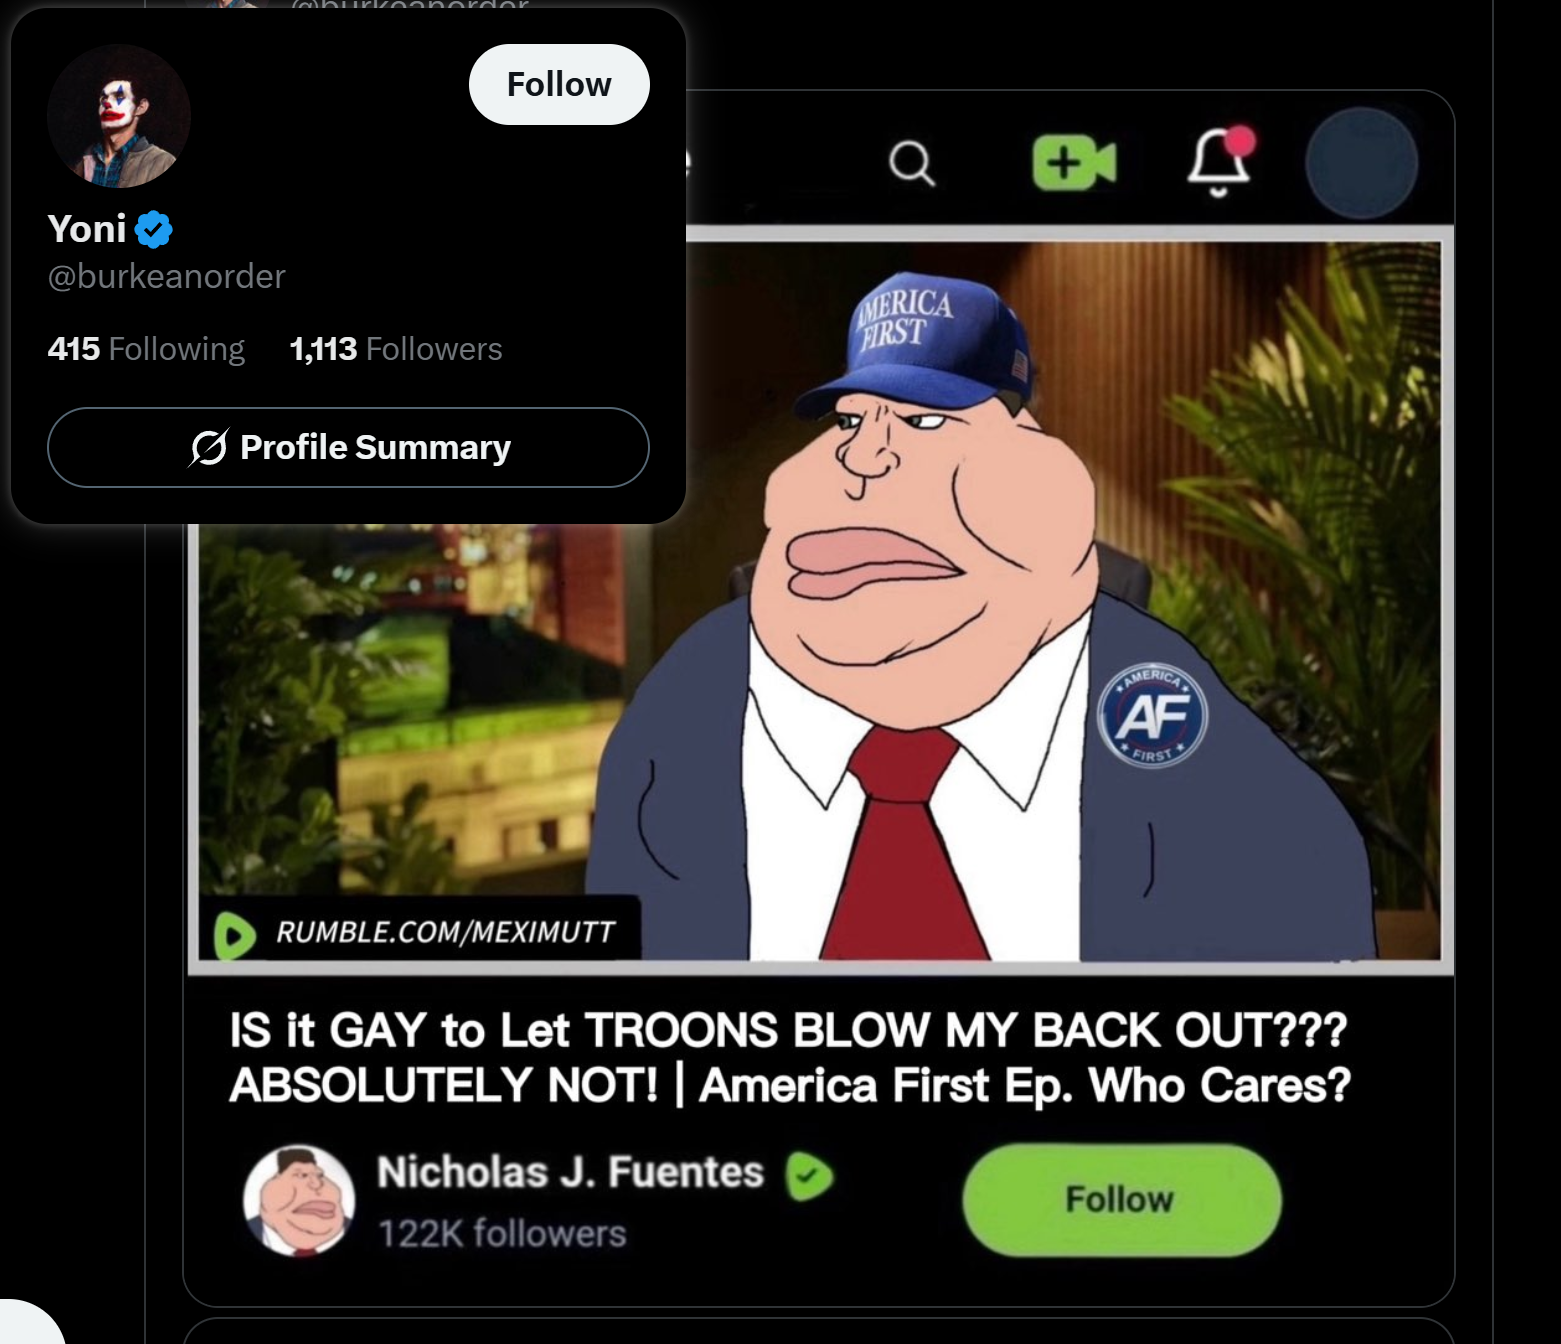The image size is (1561, 1344).
Task: Click the green Rumble play logo
Action: tap(234, 935)
